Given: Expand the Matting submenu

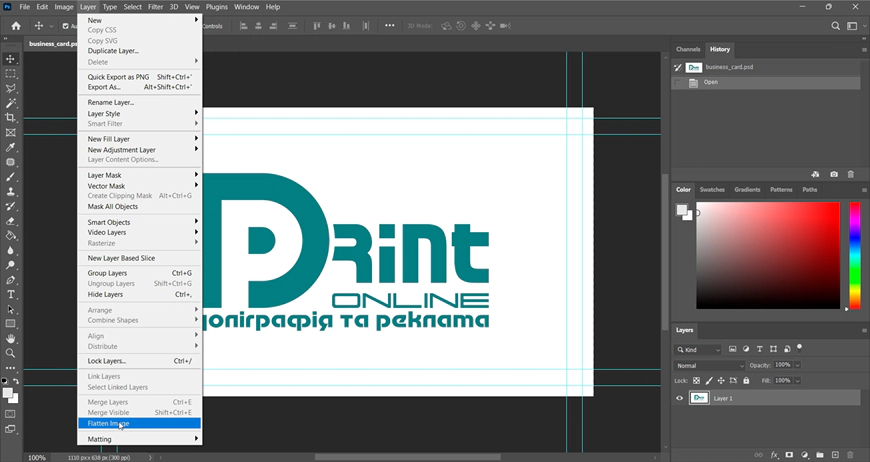Looking at the screenshot, I should tap(140, 439).
